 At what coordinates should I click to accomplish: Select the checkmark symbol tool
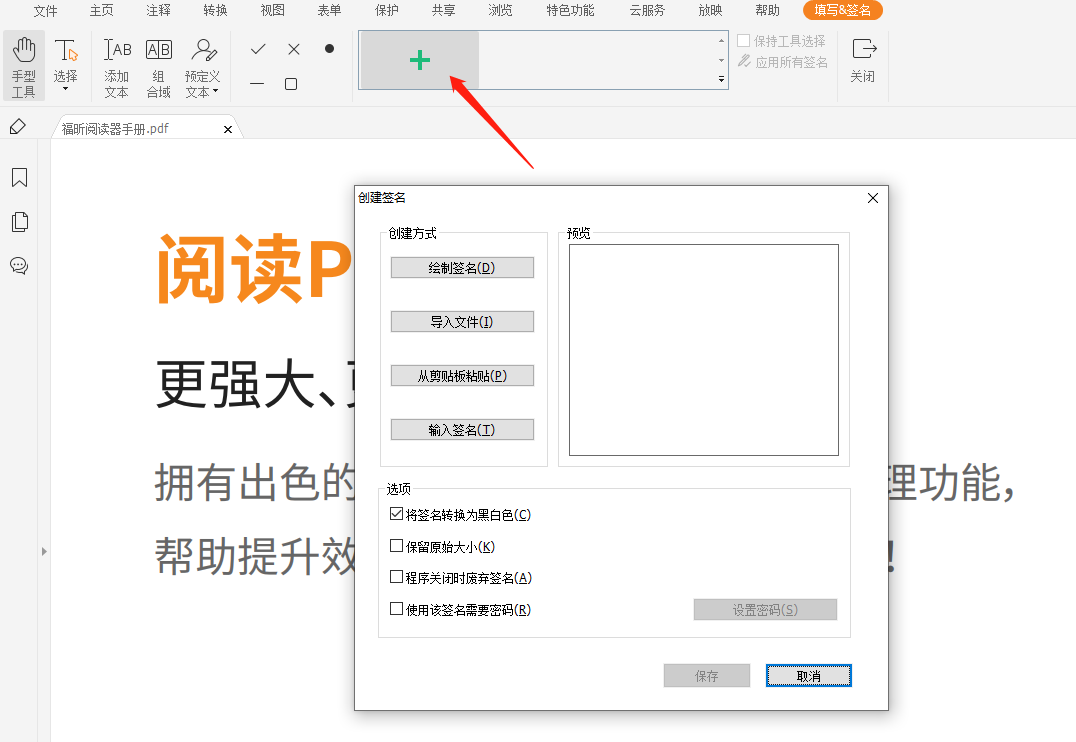click(258, 49)
